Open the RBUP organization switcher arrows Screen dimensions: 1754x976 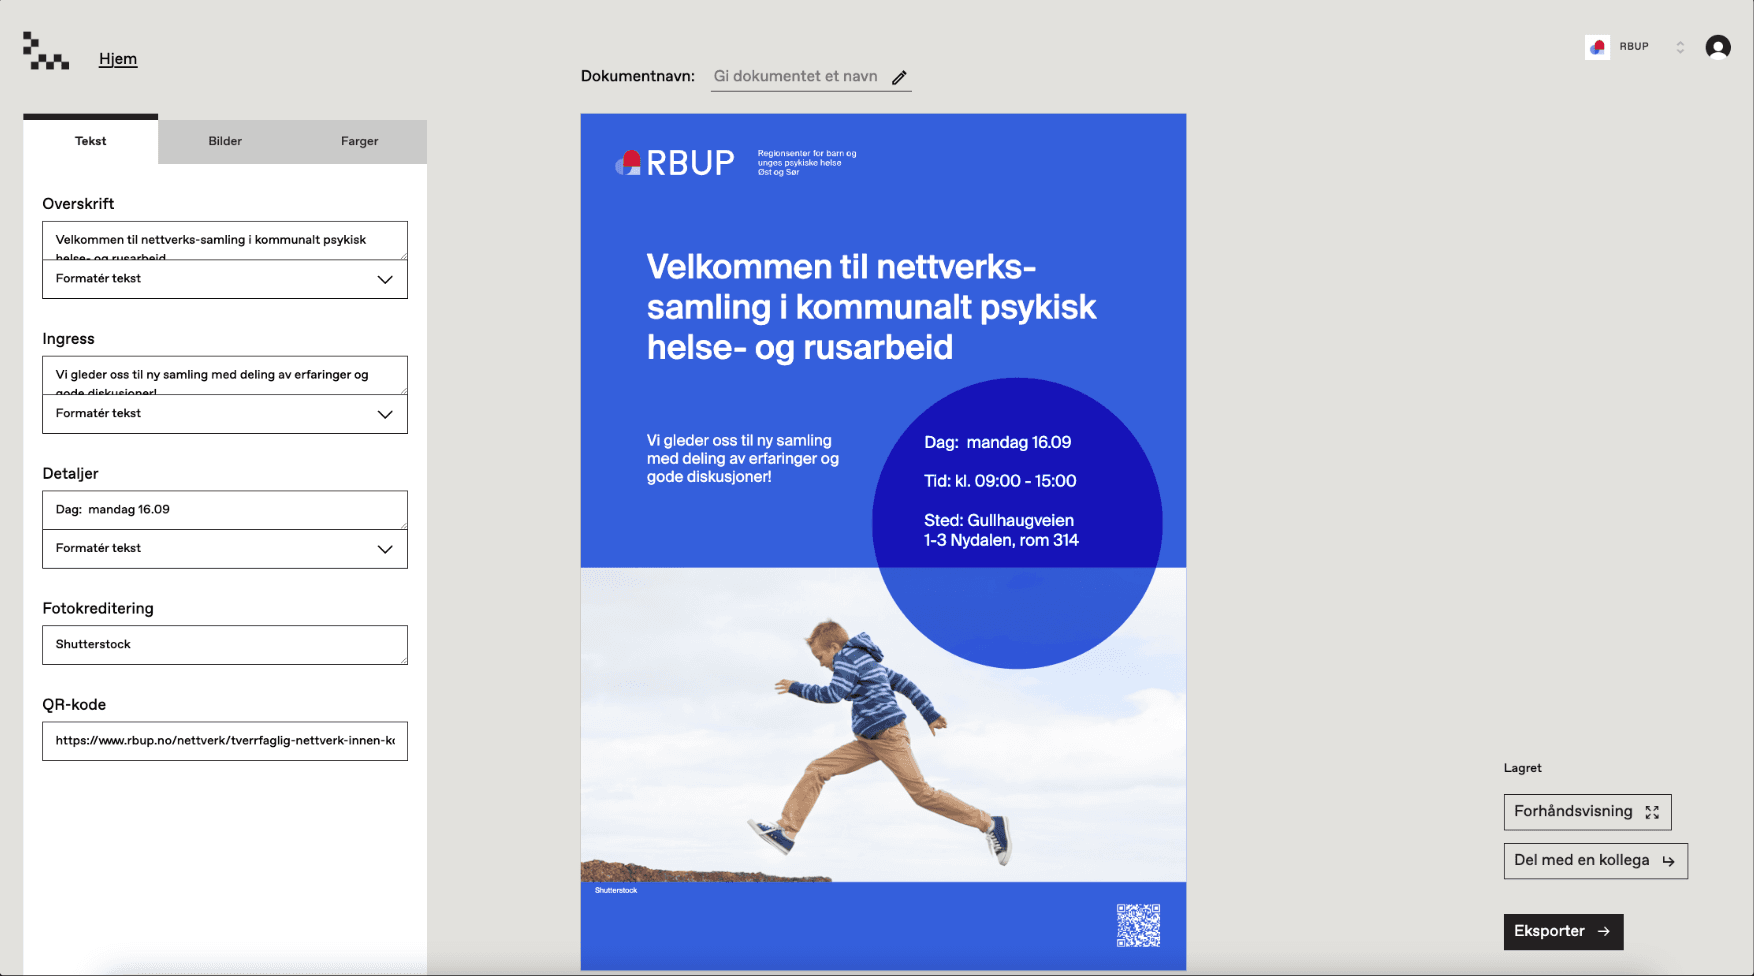point(1680,47)
